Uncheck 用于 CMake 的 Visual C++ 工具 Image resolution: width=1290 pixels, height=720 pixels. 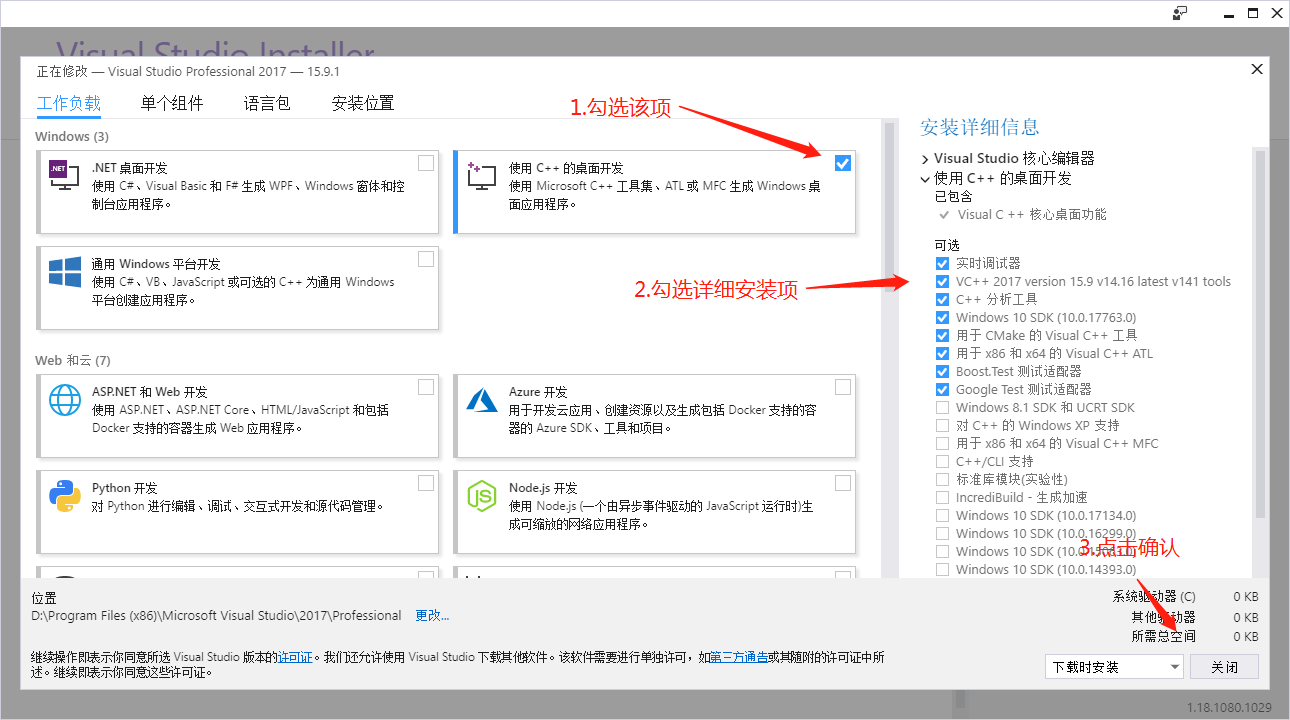pyautogui.click(x=942, y=336)
